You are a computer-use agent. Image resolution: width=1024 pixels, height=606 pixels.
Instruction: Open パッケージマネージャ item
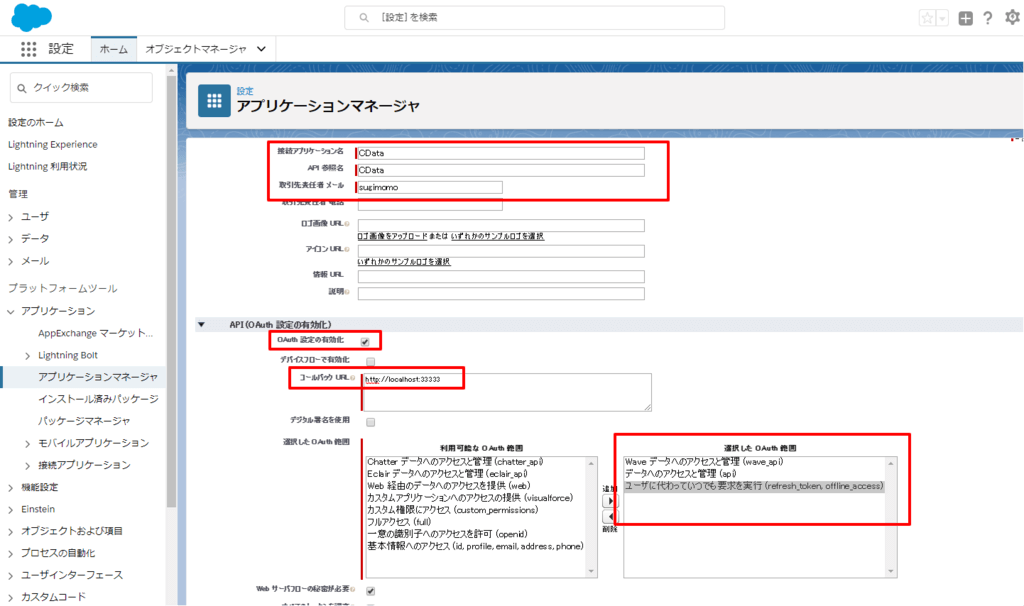[x=84, y=421]
